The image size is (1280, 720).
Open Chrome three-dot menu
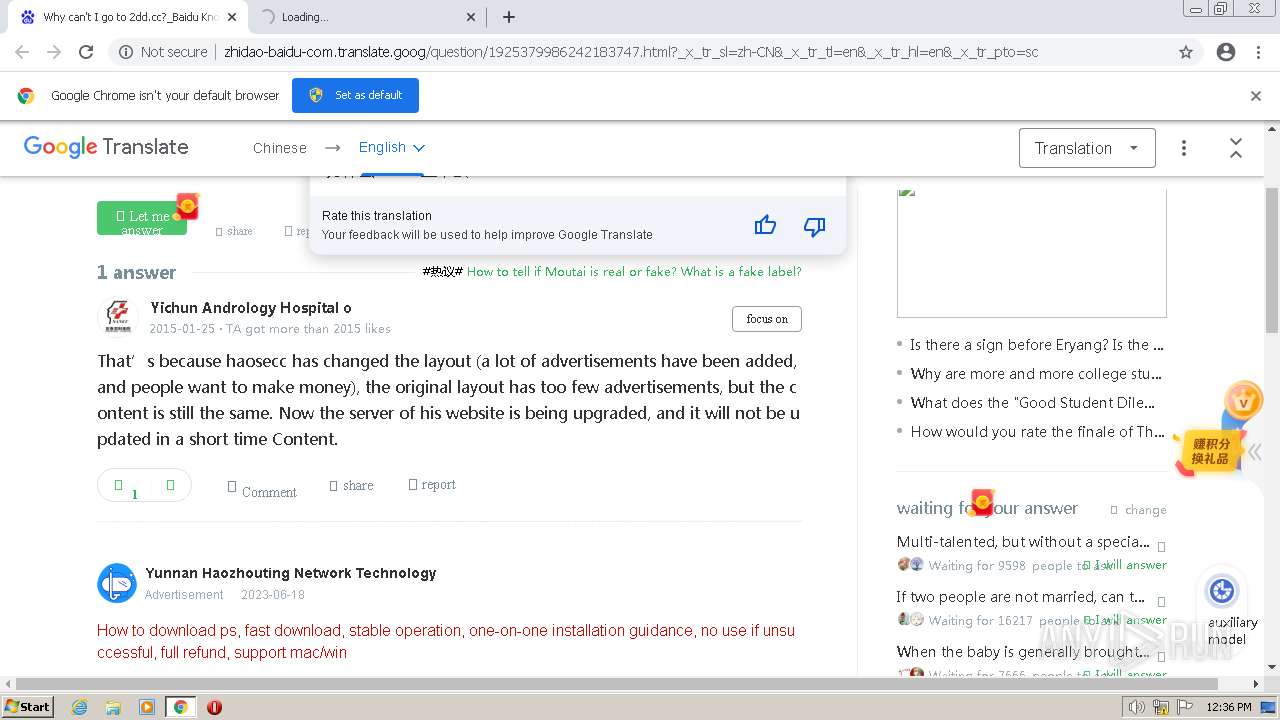pos(1258,52)
